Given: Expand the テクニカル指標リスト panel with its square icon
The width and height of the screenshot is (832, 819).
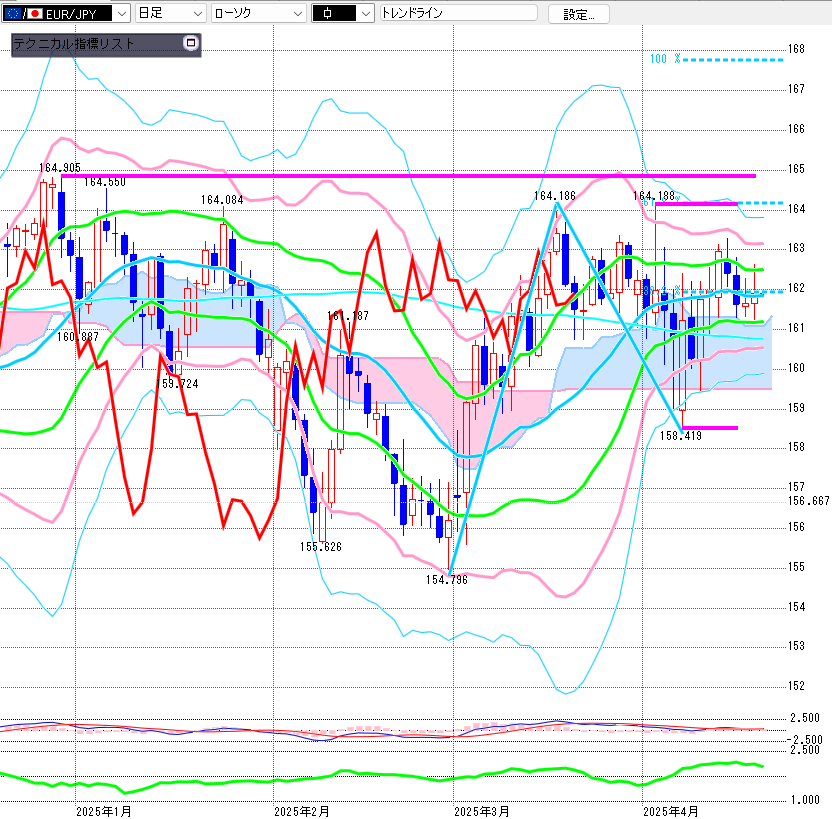Looking at the screenshot, I should [190, 42].
